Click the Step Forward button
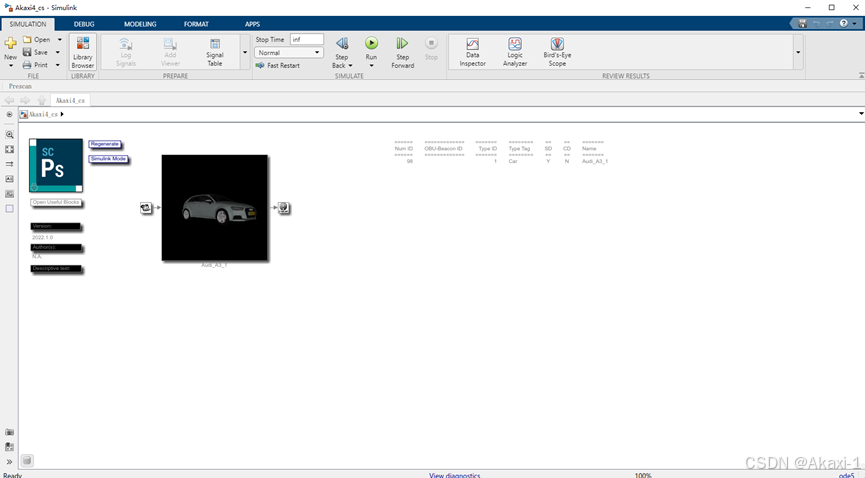 403,52
